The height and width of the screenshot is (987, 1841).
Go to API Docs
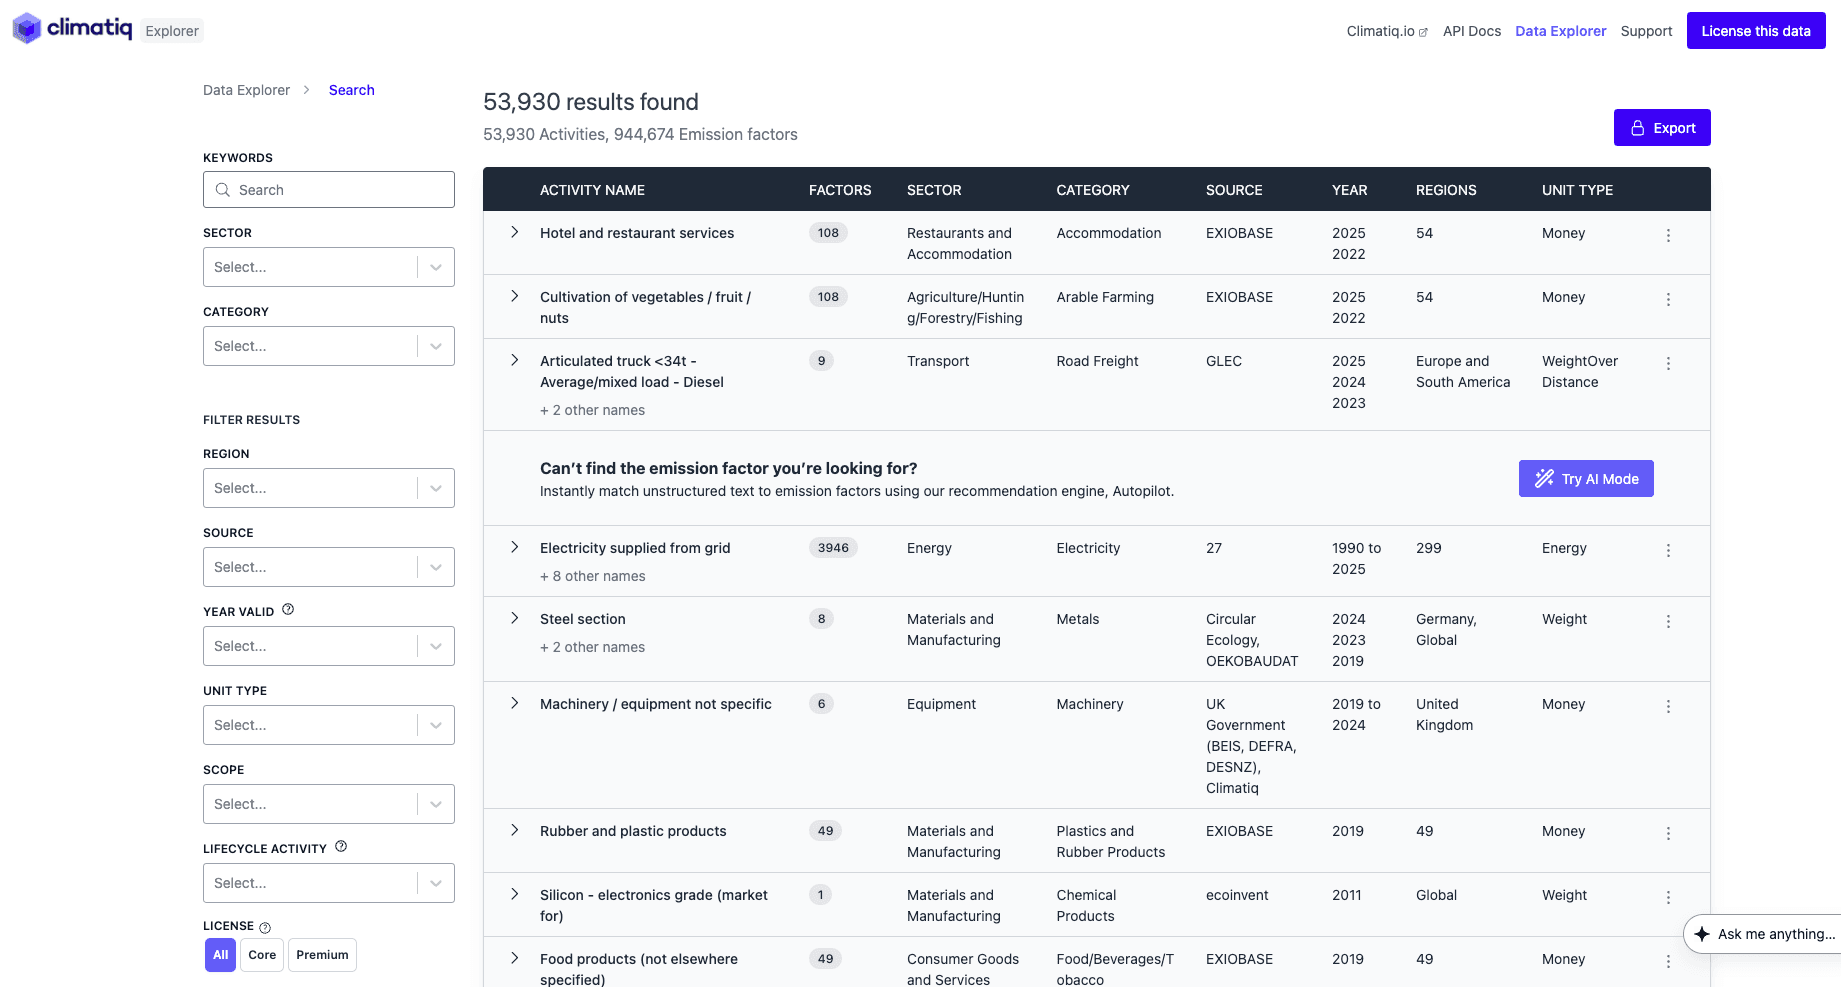[x=1472, y=31]
